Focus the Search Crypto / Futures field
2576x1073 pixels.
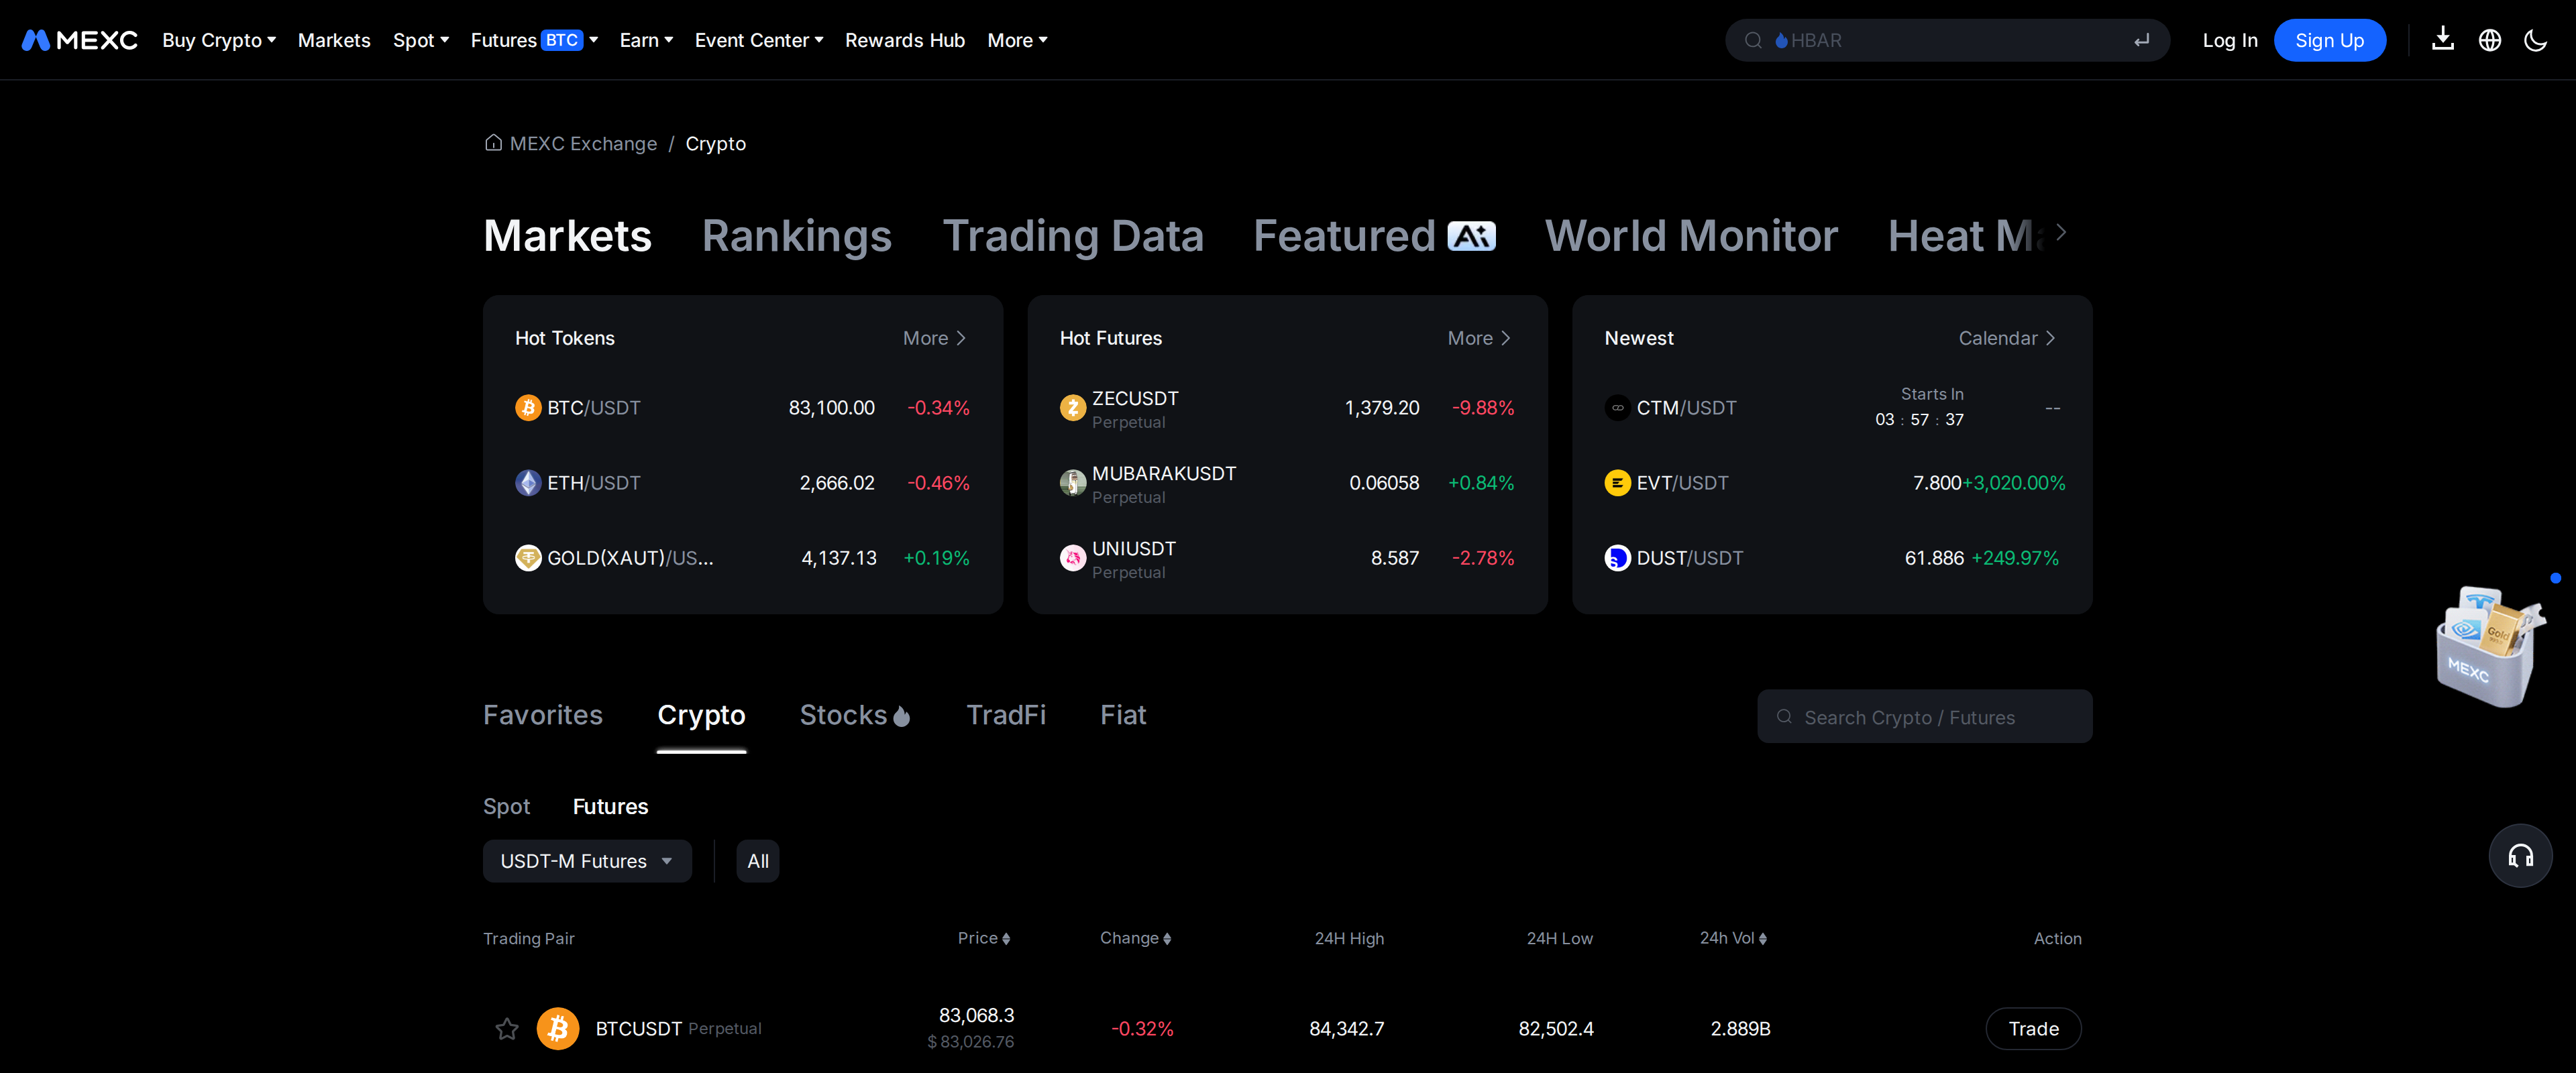pos(1924,716)
